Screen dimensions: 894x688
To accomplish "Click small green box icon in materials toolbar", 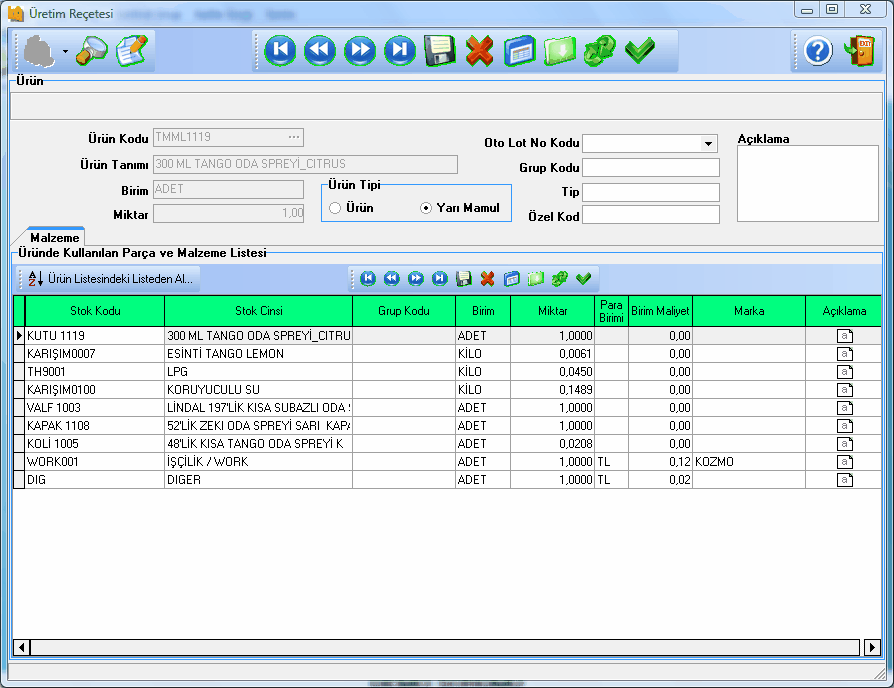I will (535, 278).
